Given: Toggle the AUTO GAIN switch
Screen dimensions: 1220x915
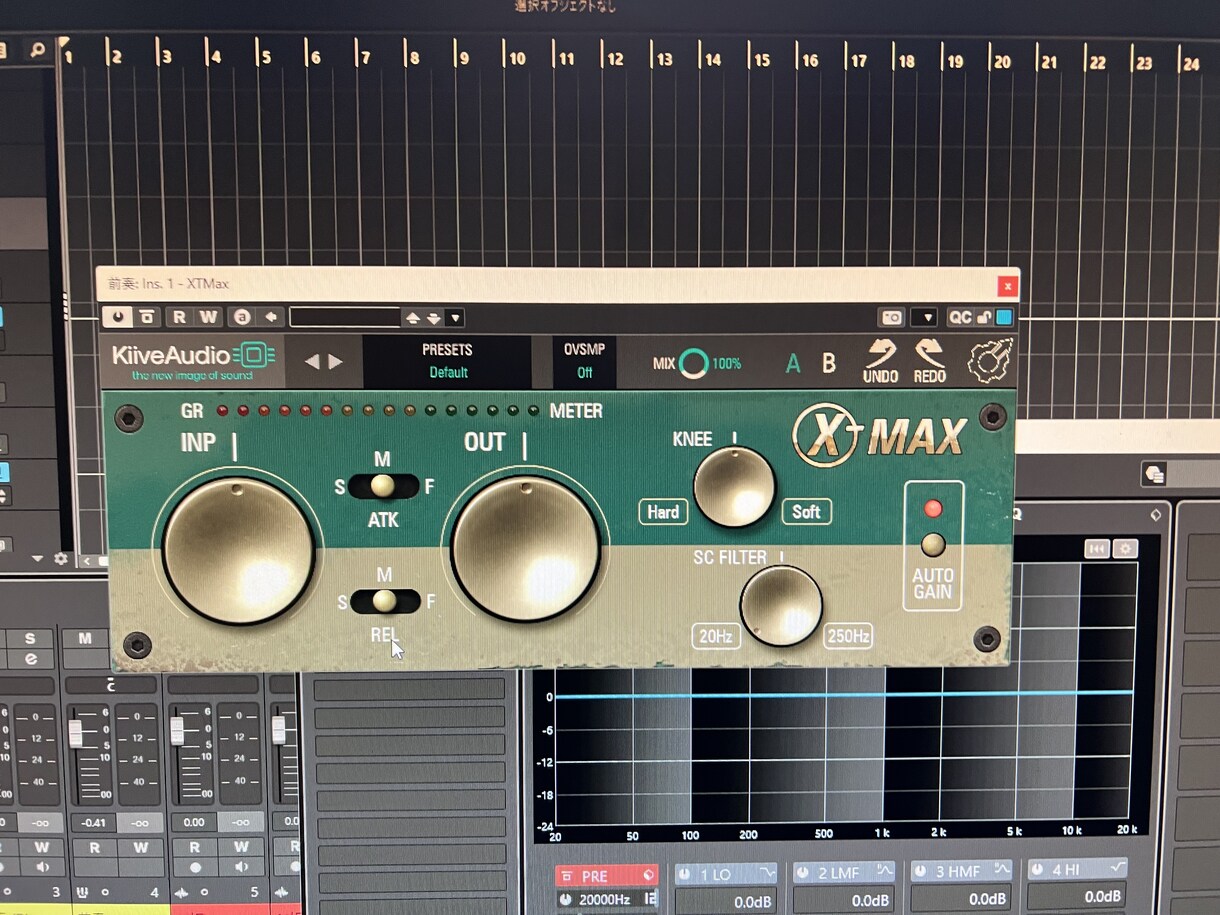Looking at the screenshot, I should point(932,544).
